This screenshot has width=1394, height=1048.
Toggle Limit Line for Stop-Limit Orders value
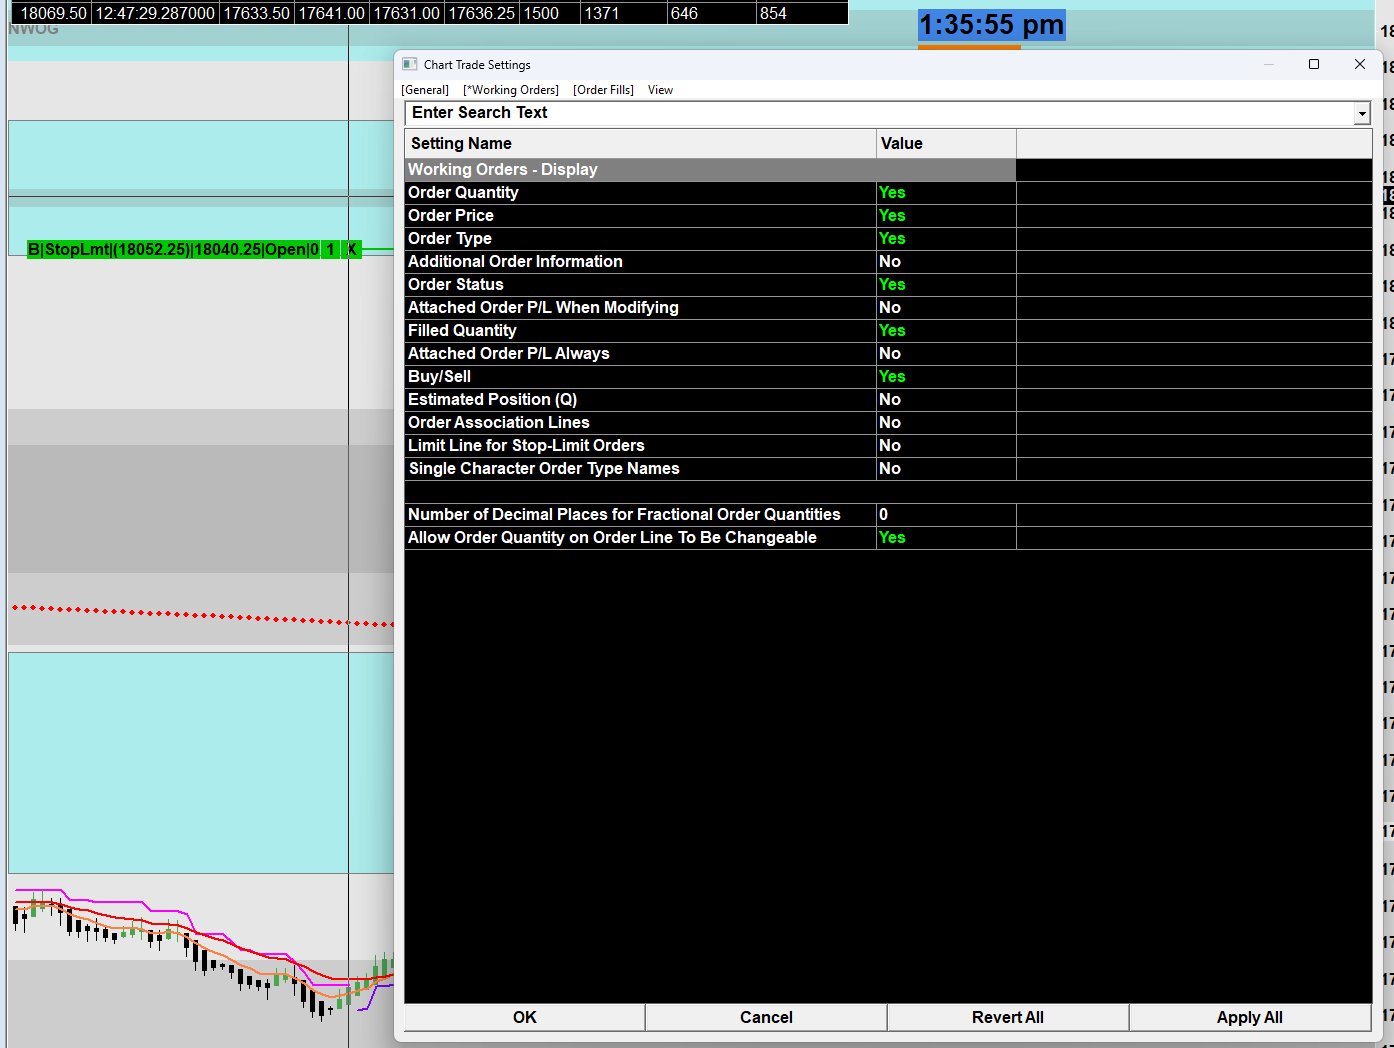[x=946, y=446]
